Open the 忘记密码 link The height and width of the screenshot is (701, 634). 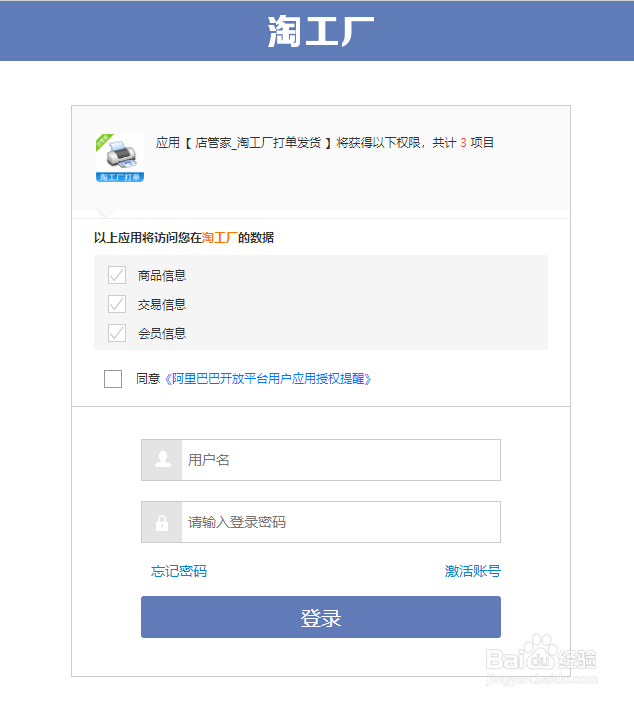click(x=179, y=571)
